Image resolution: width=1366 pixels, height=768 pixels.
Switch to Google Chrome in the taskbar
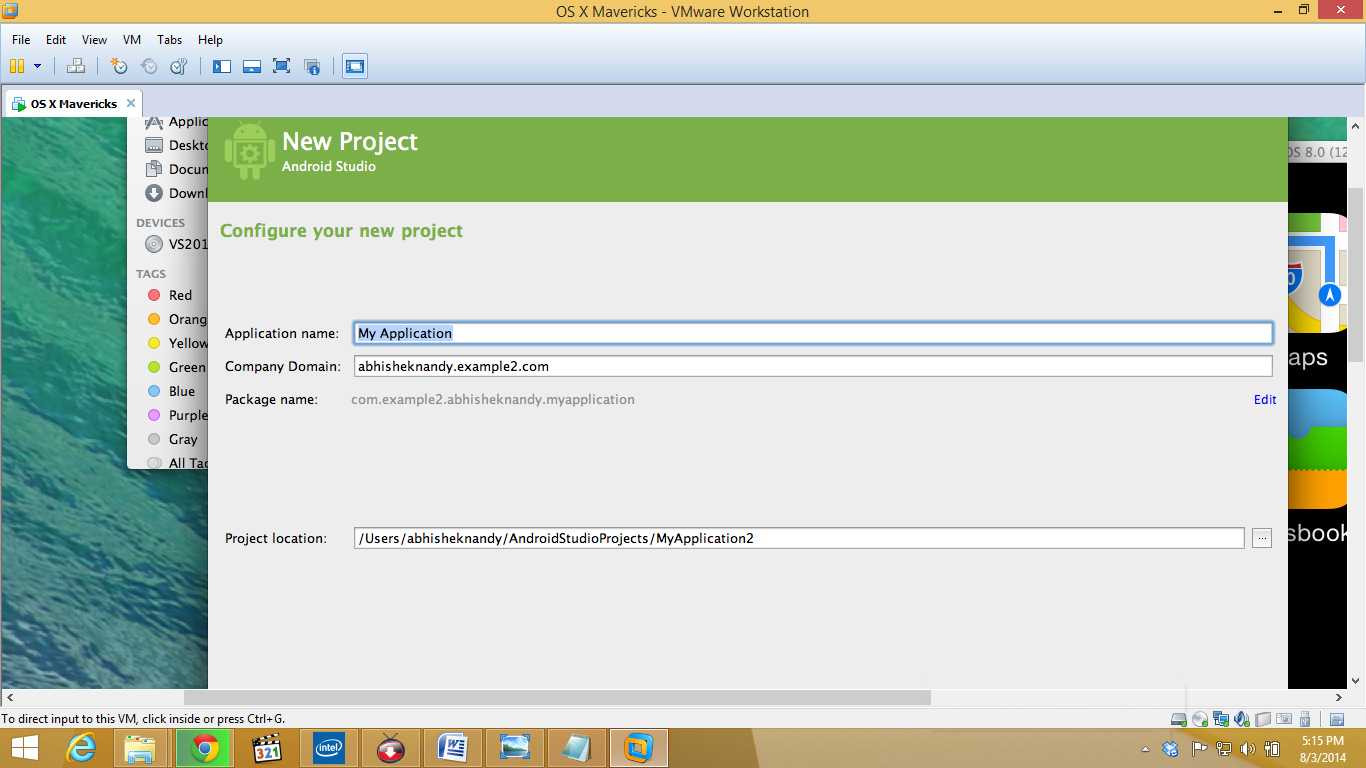click(x=204, y=748)
